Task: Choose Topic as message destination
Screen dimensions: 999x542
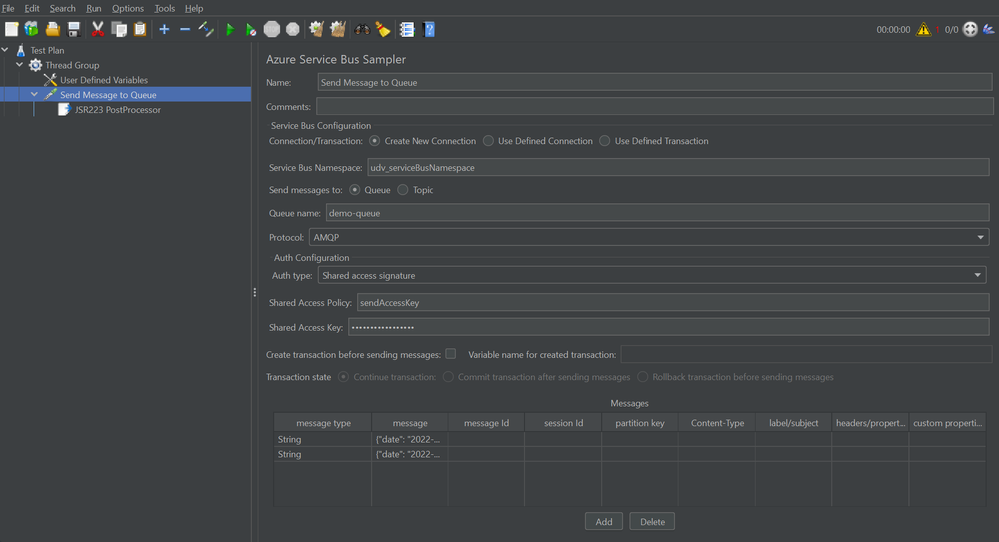Action: [x=403, y=190]
